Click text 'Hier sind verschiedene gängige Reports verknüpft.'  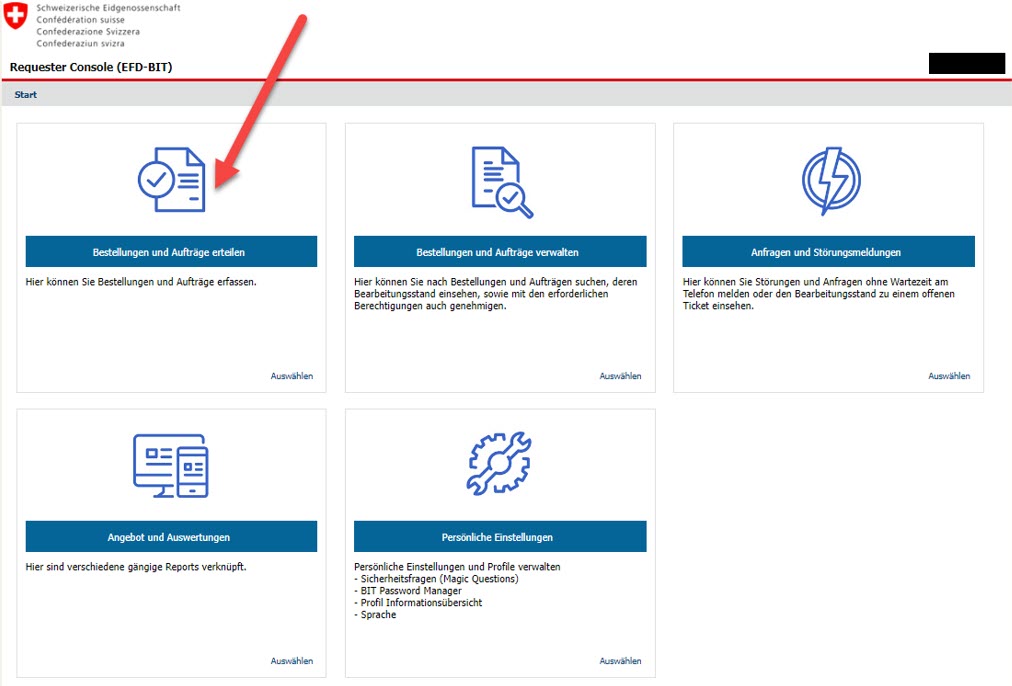[136, 567]
